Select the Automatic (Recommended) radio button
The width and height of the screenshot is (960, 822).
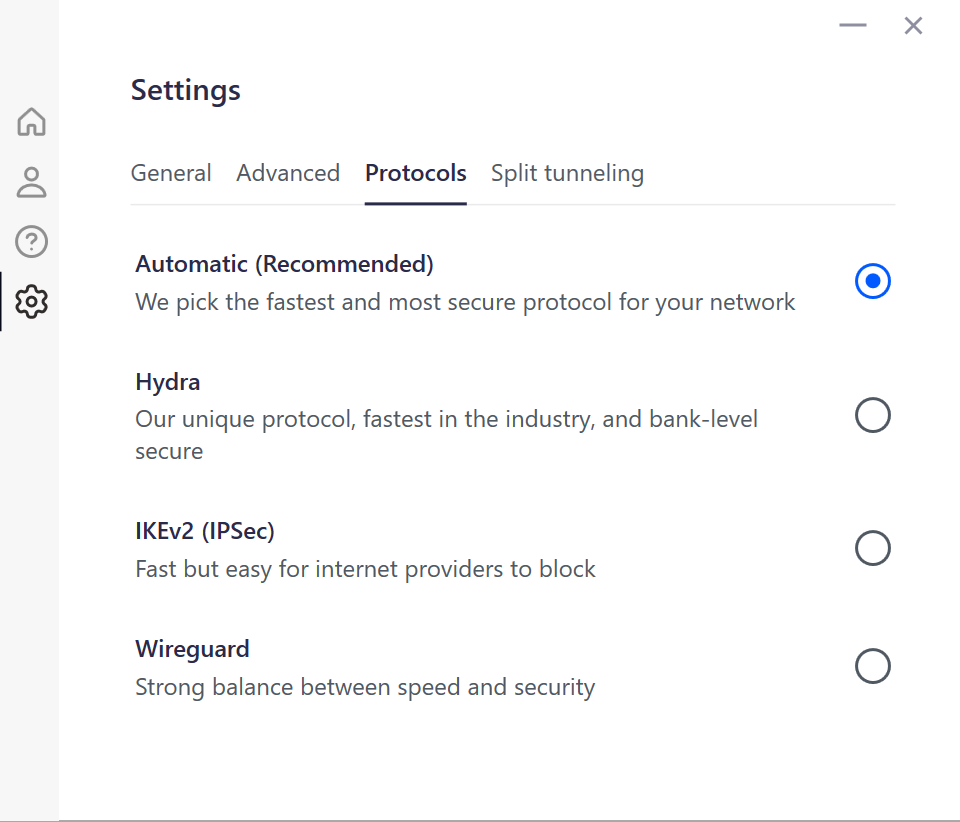[x=873, y=282]
